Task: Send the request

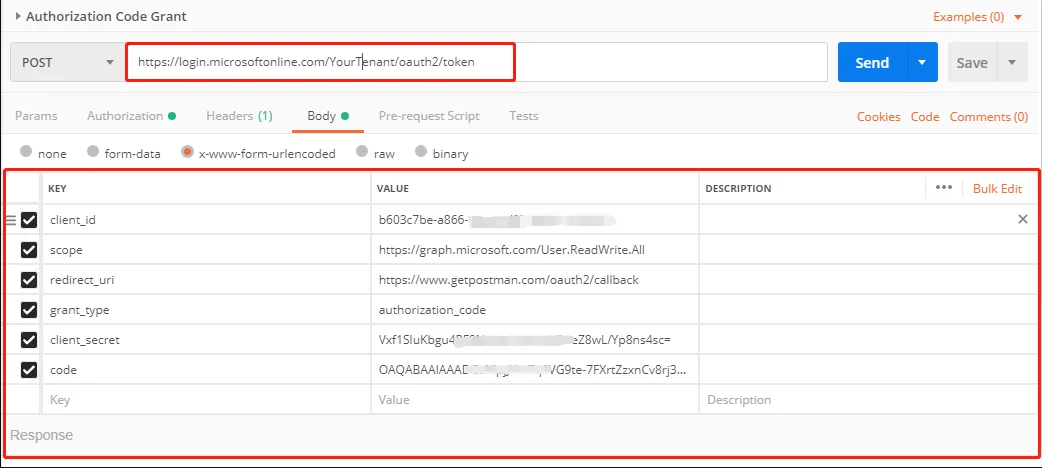Action: pyautogui.click(x=872, y=62)
